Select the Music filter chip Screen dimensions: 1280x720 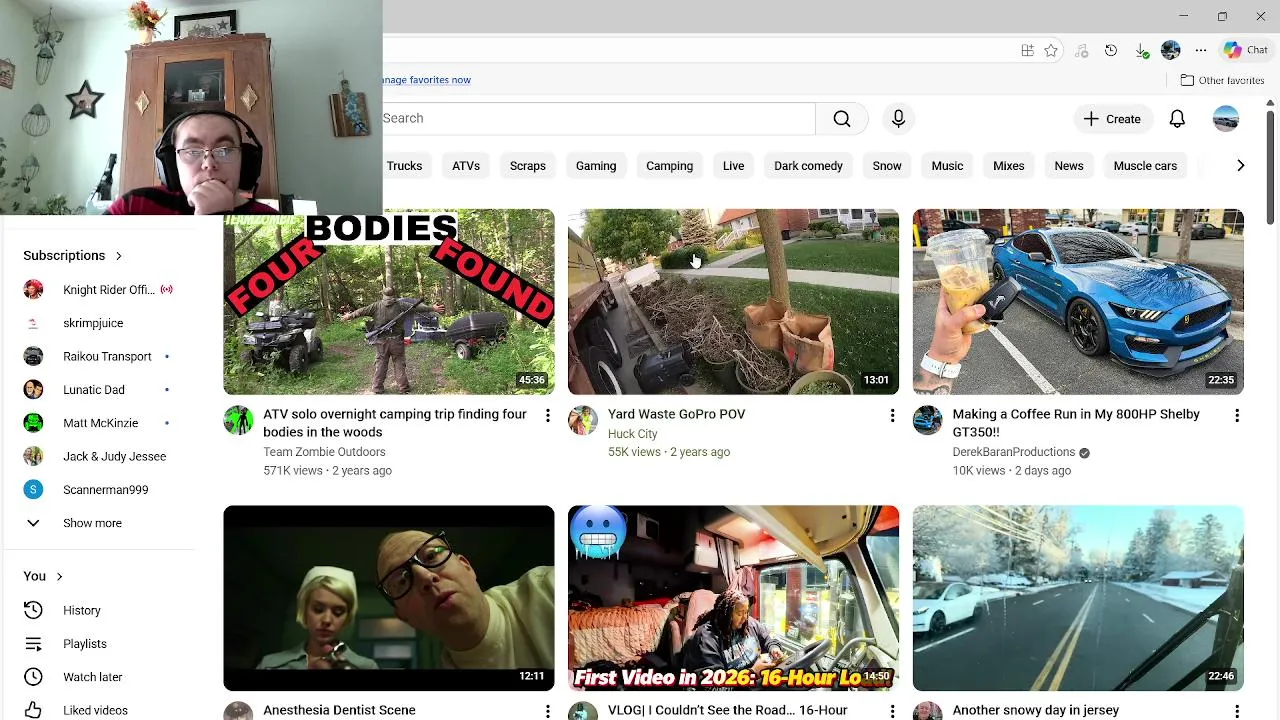947,166
